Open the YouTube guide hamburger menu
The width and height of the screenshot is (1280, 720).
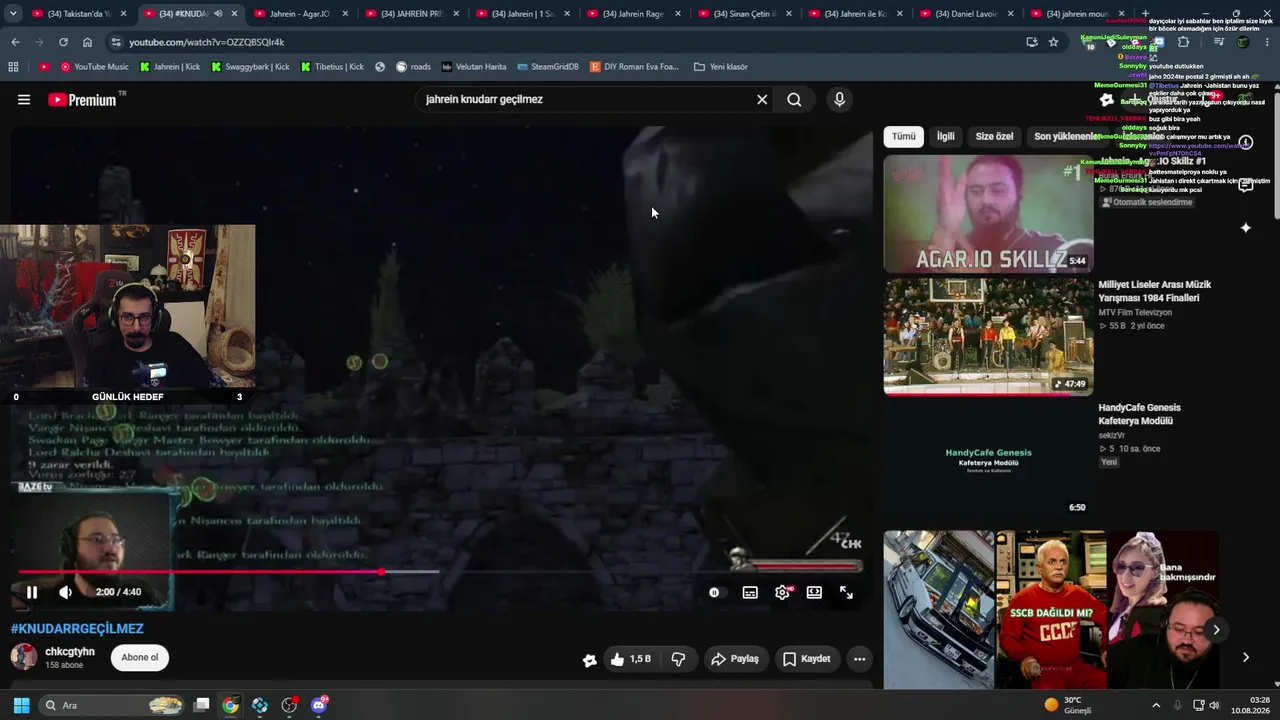click(x=24, y=100)
